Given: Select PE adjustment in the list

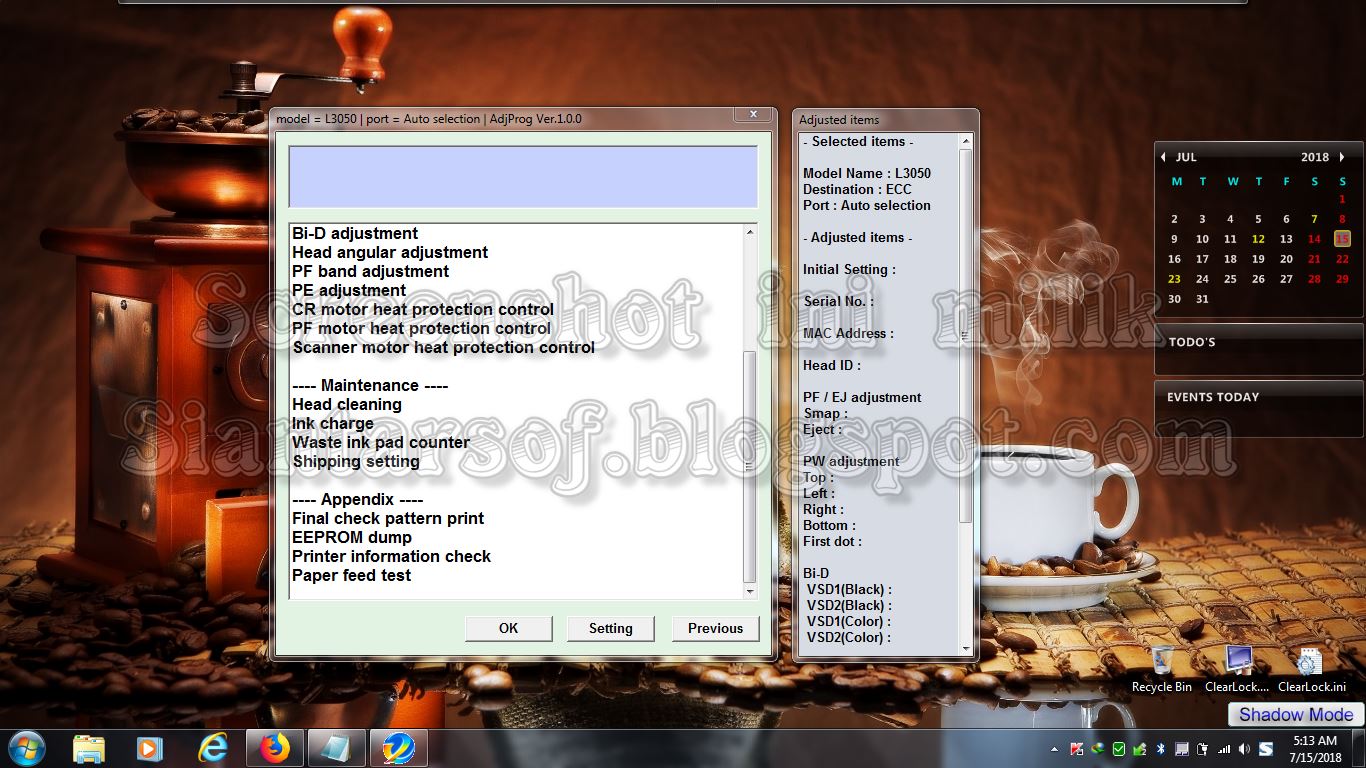Looking at the screenshot, I should click(x=349, y=290).
